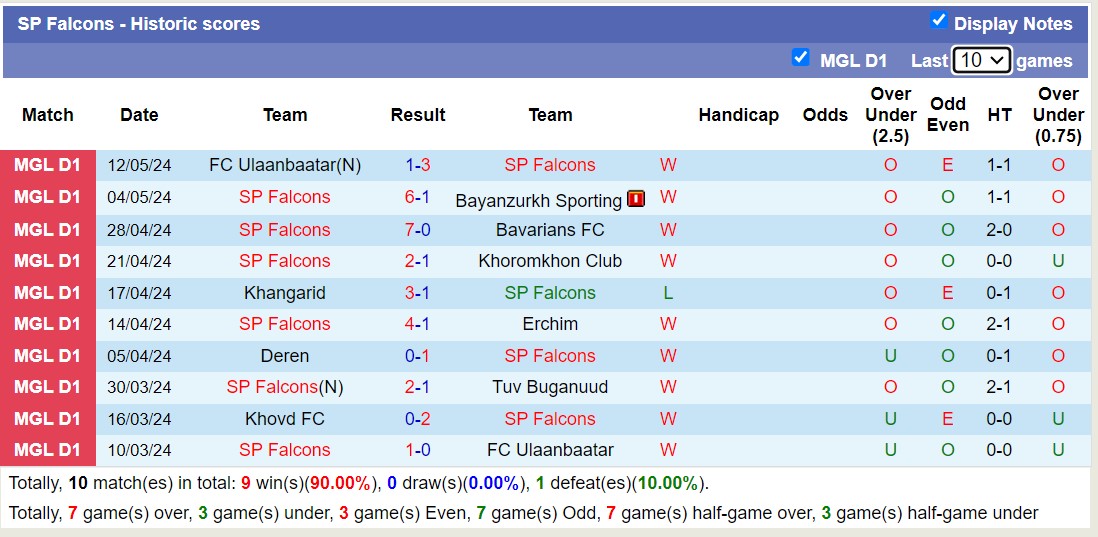This screenshot has height=537, width=1098.
Task: Select the Erchim team name
Action: (550, 324)
